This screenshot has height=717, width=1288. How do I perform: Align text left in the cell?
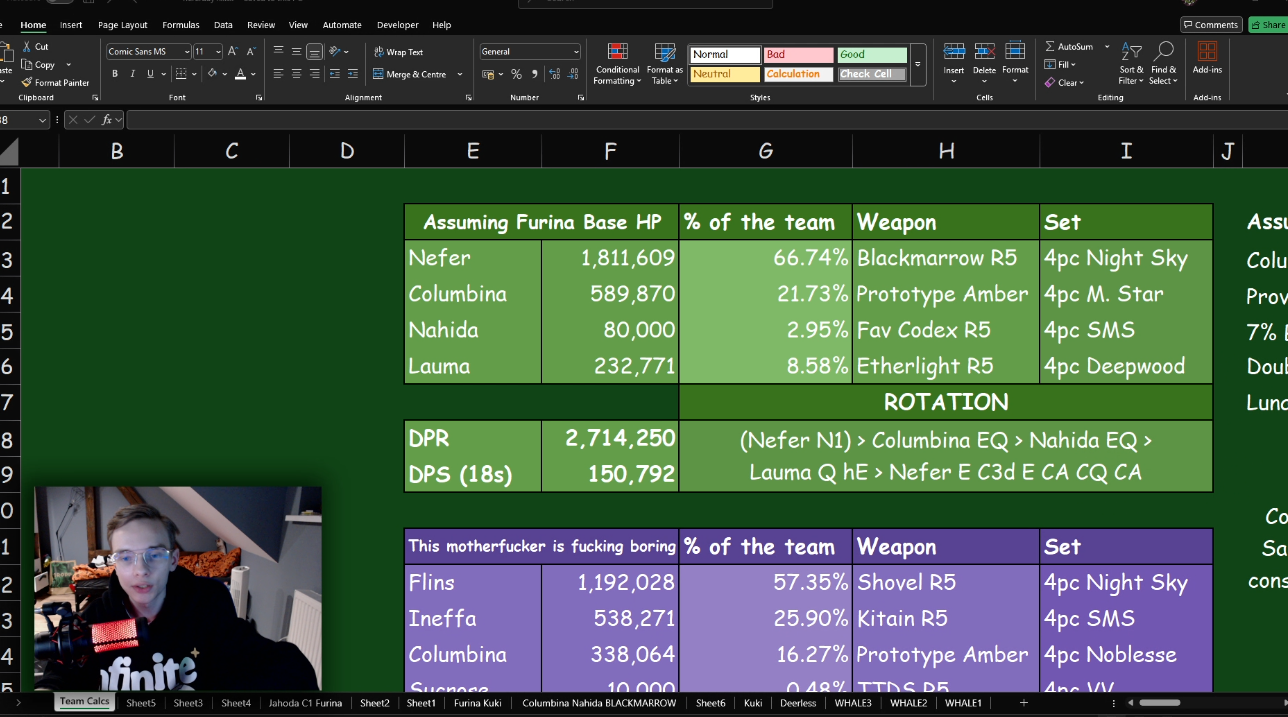[x=278, y=74]
